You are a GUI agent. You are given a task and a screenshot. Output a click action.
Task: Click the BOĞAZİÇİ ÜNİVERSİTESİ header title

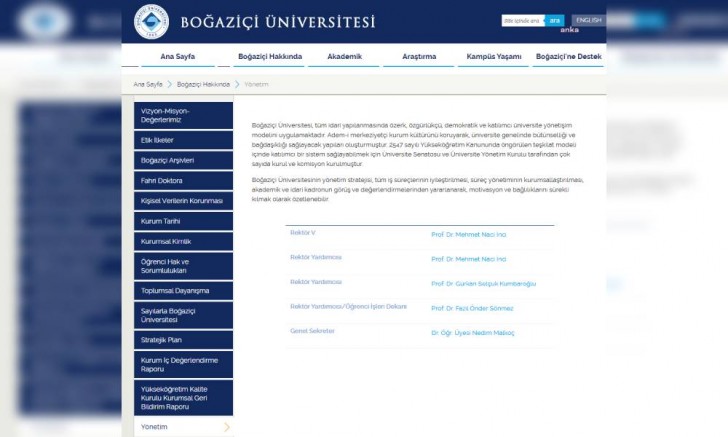coord(278,22)
